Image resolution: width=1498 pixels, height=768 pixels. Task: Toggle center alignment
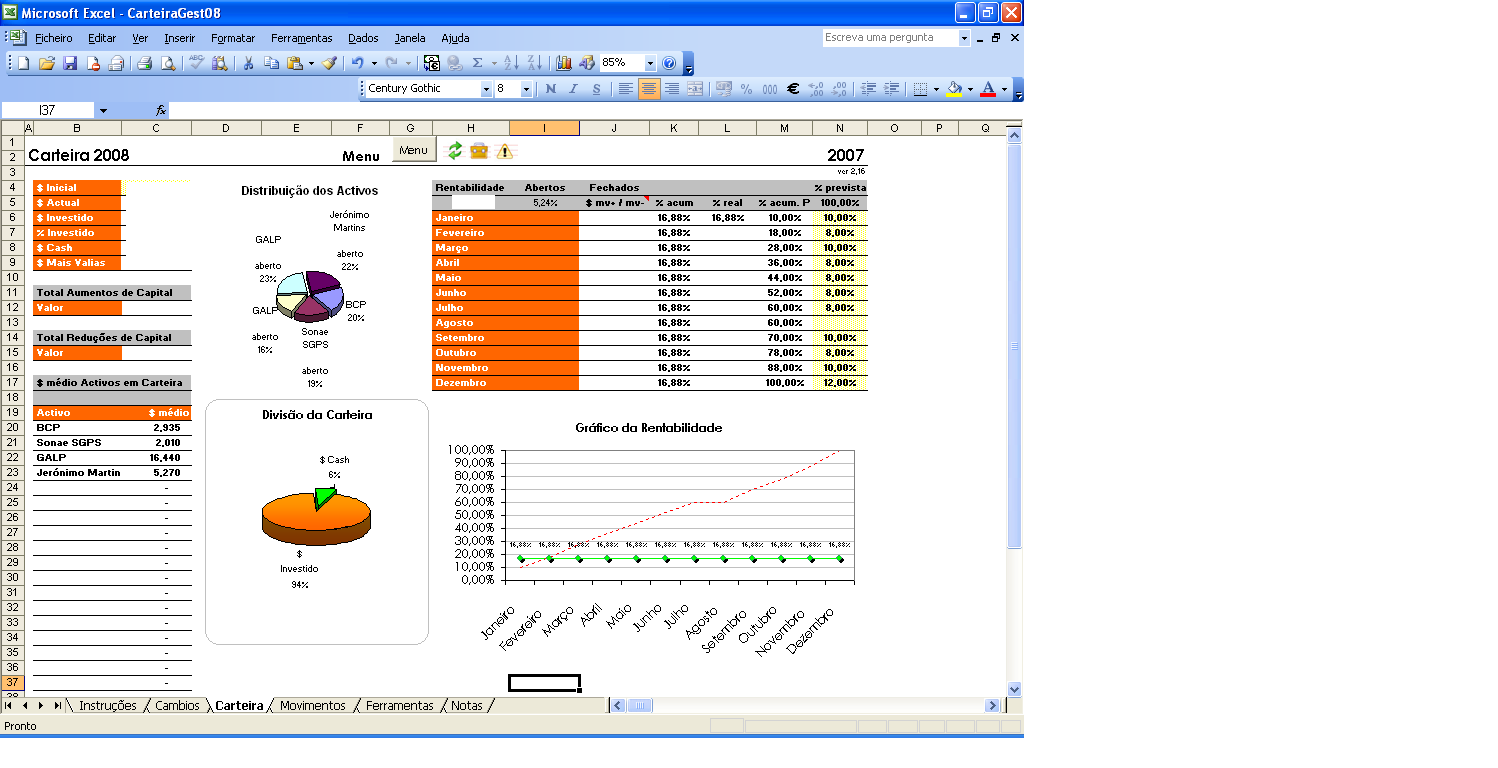pyautogui.click(x=649, y=89)
